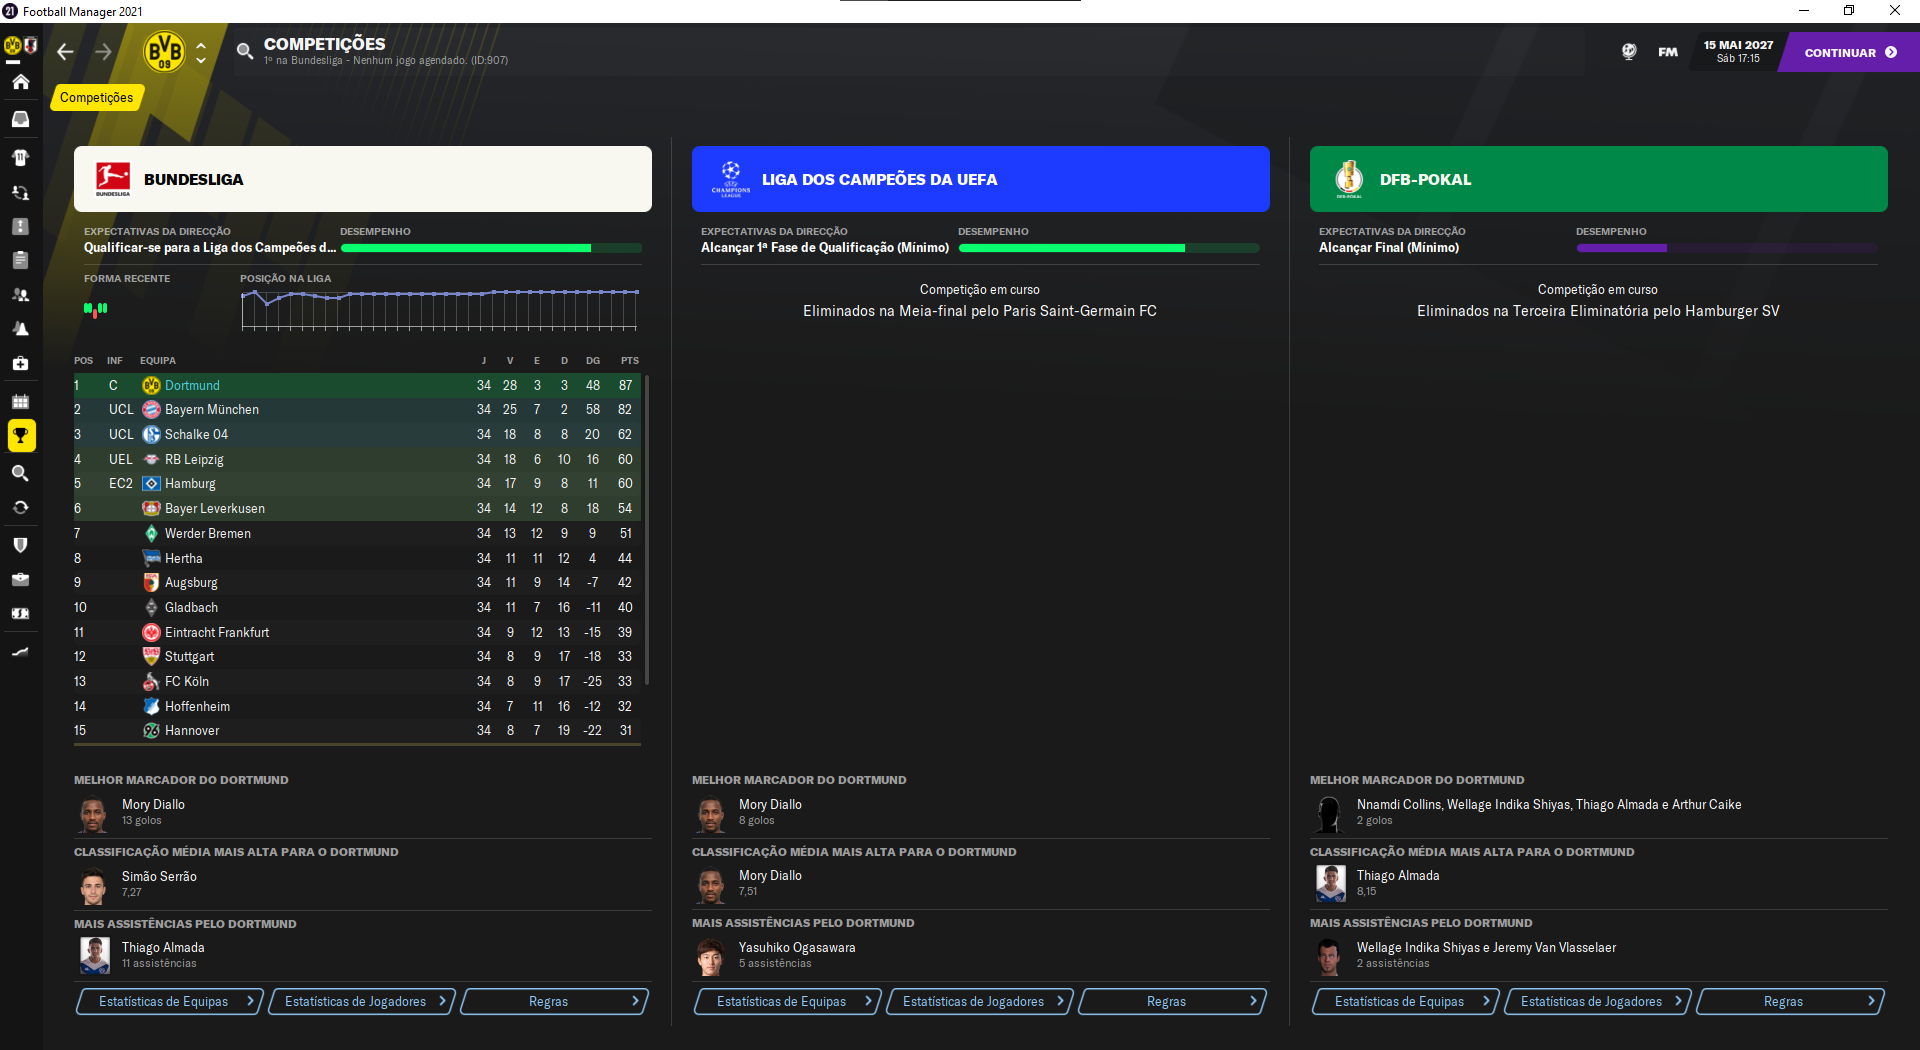This screenshot has width=1920, height=1050.
Task: Open the Bundesliga competition header
Action: pos(363,179)
